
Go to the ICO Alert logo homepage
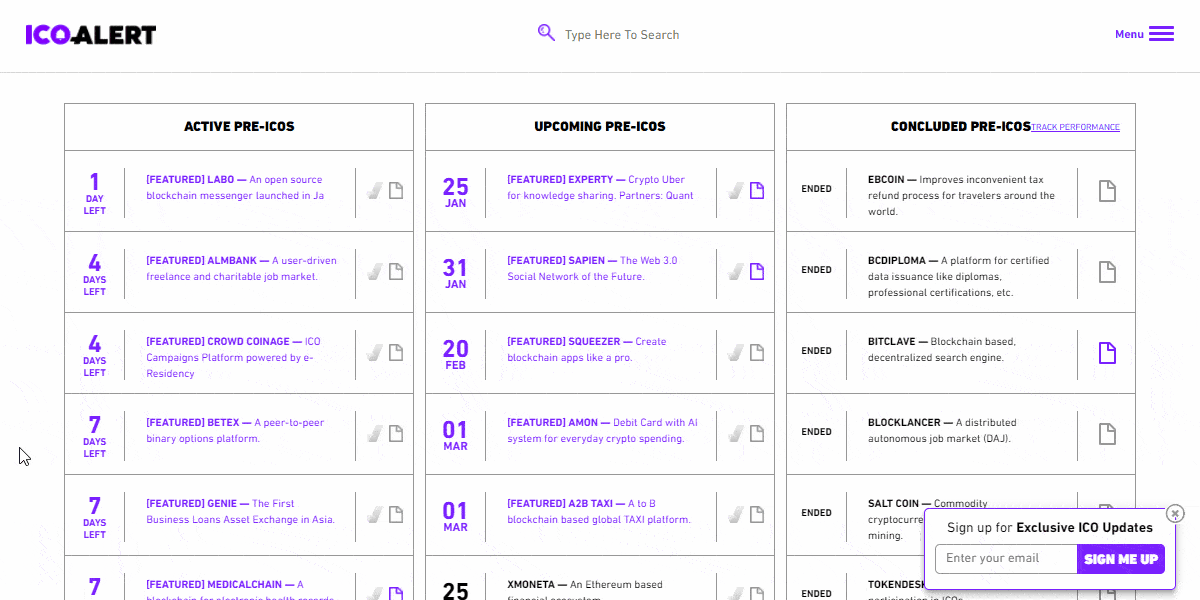(x=91, y=35)
